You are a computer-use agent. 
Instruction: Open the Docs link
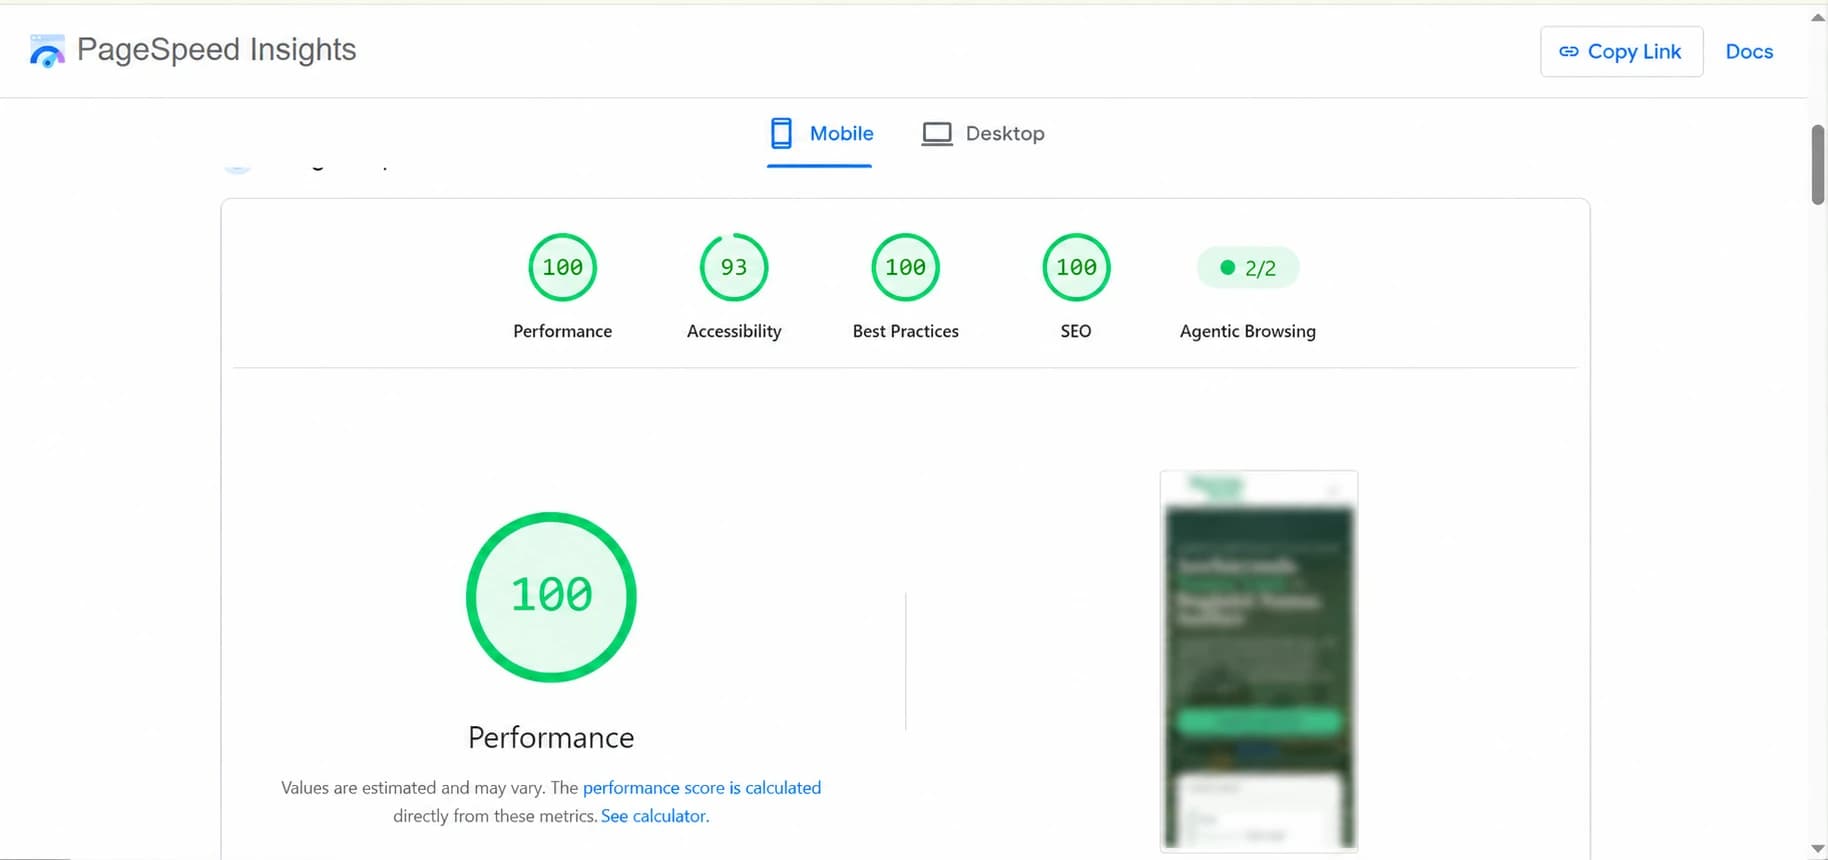pyautogui.click(x=1749, y=51)
